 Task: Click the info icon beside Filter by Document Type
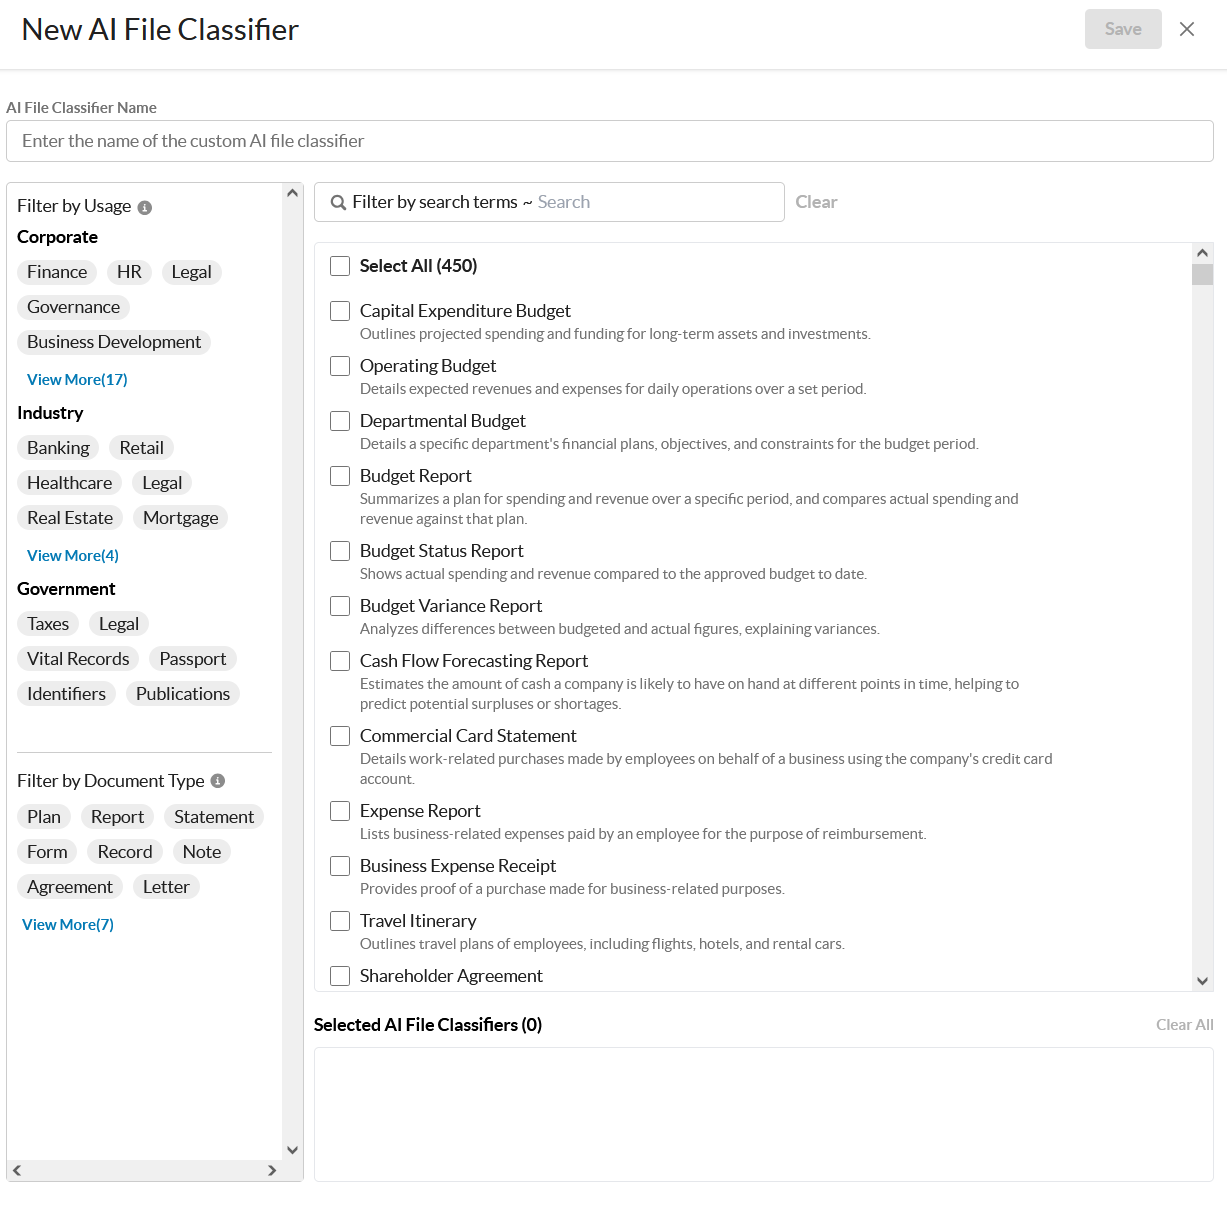point(218,781)
